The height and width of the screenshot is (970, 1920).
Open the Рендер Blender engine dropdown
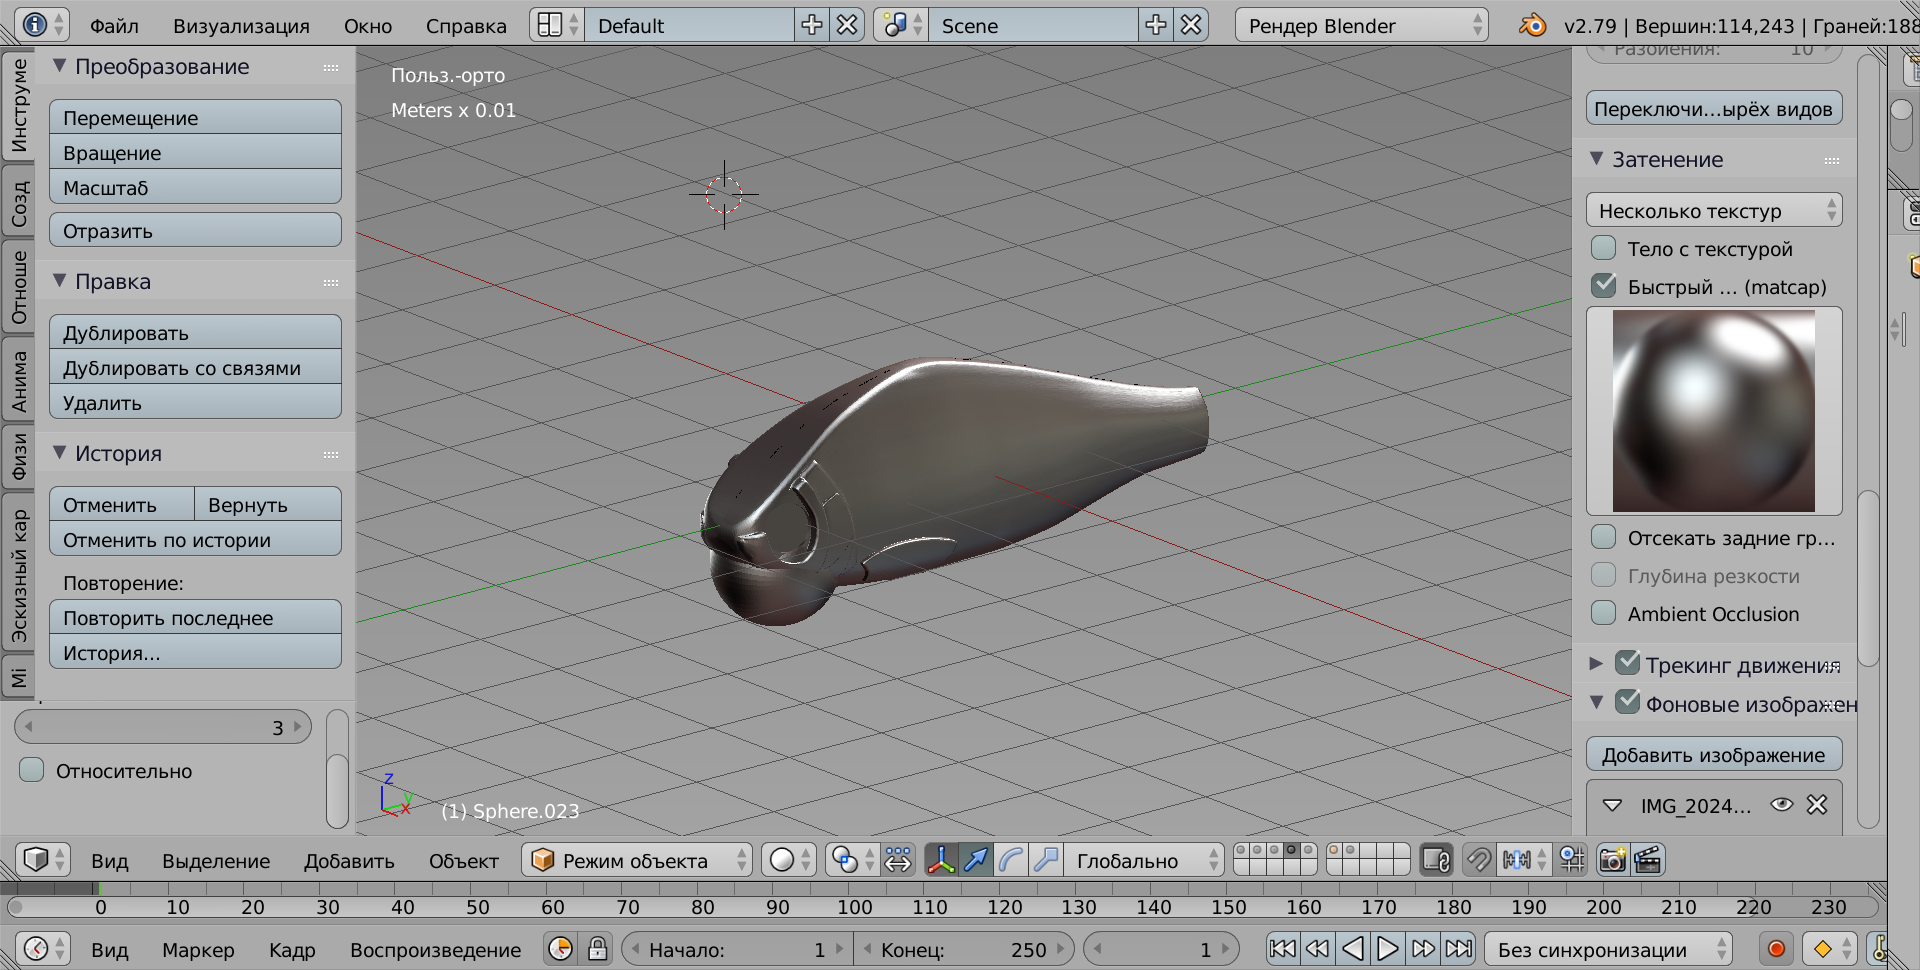point(1360,26)
